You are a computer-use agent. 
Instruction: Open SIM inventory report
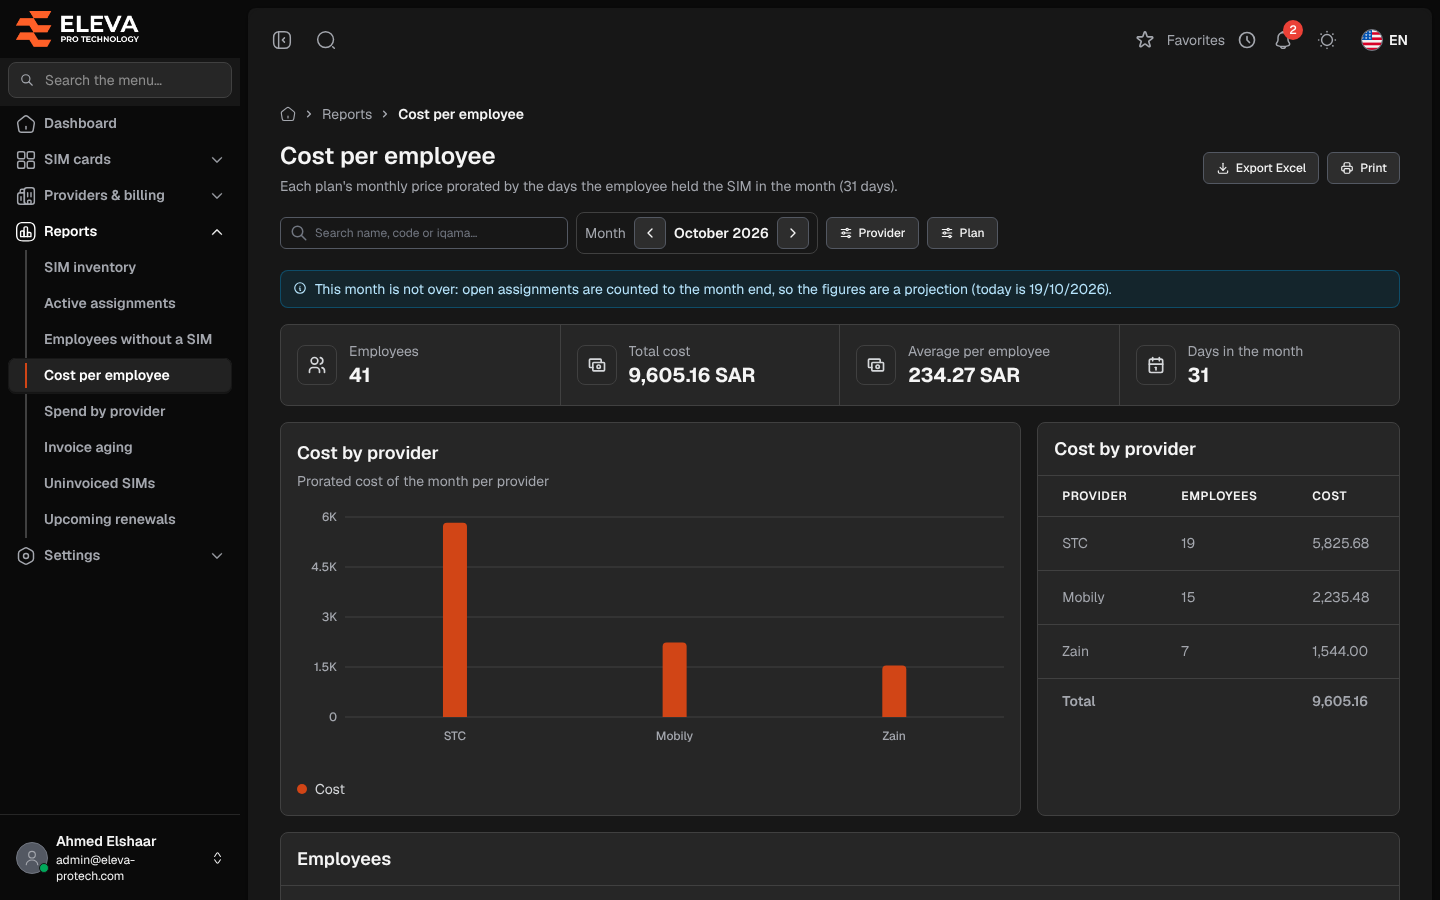(x=90, y=267)
